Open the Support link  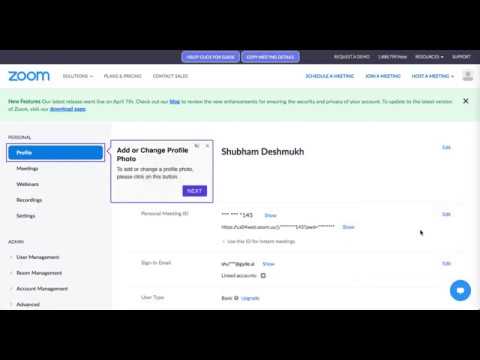click(461, 57)
